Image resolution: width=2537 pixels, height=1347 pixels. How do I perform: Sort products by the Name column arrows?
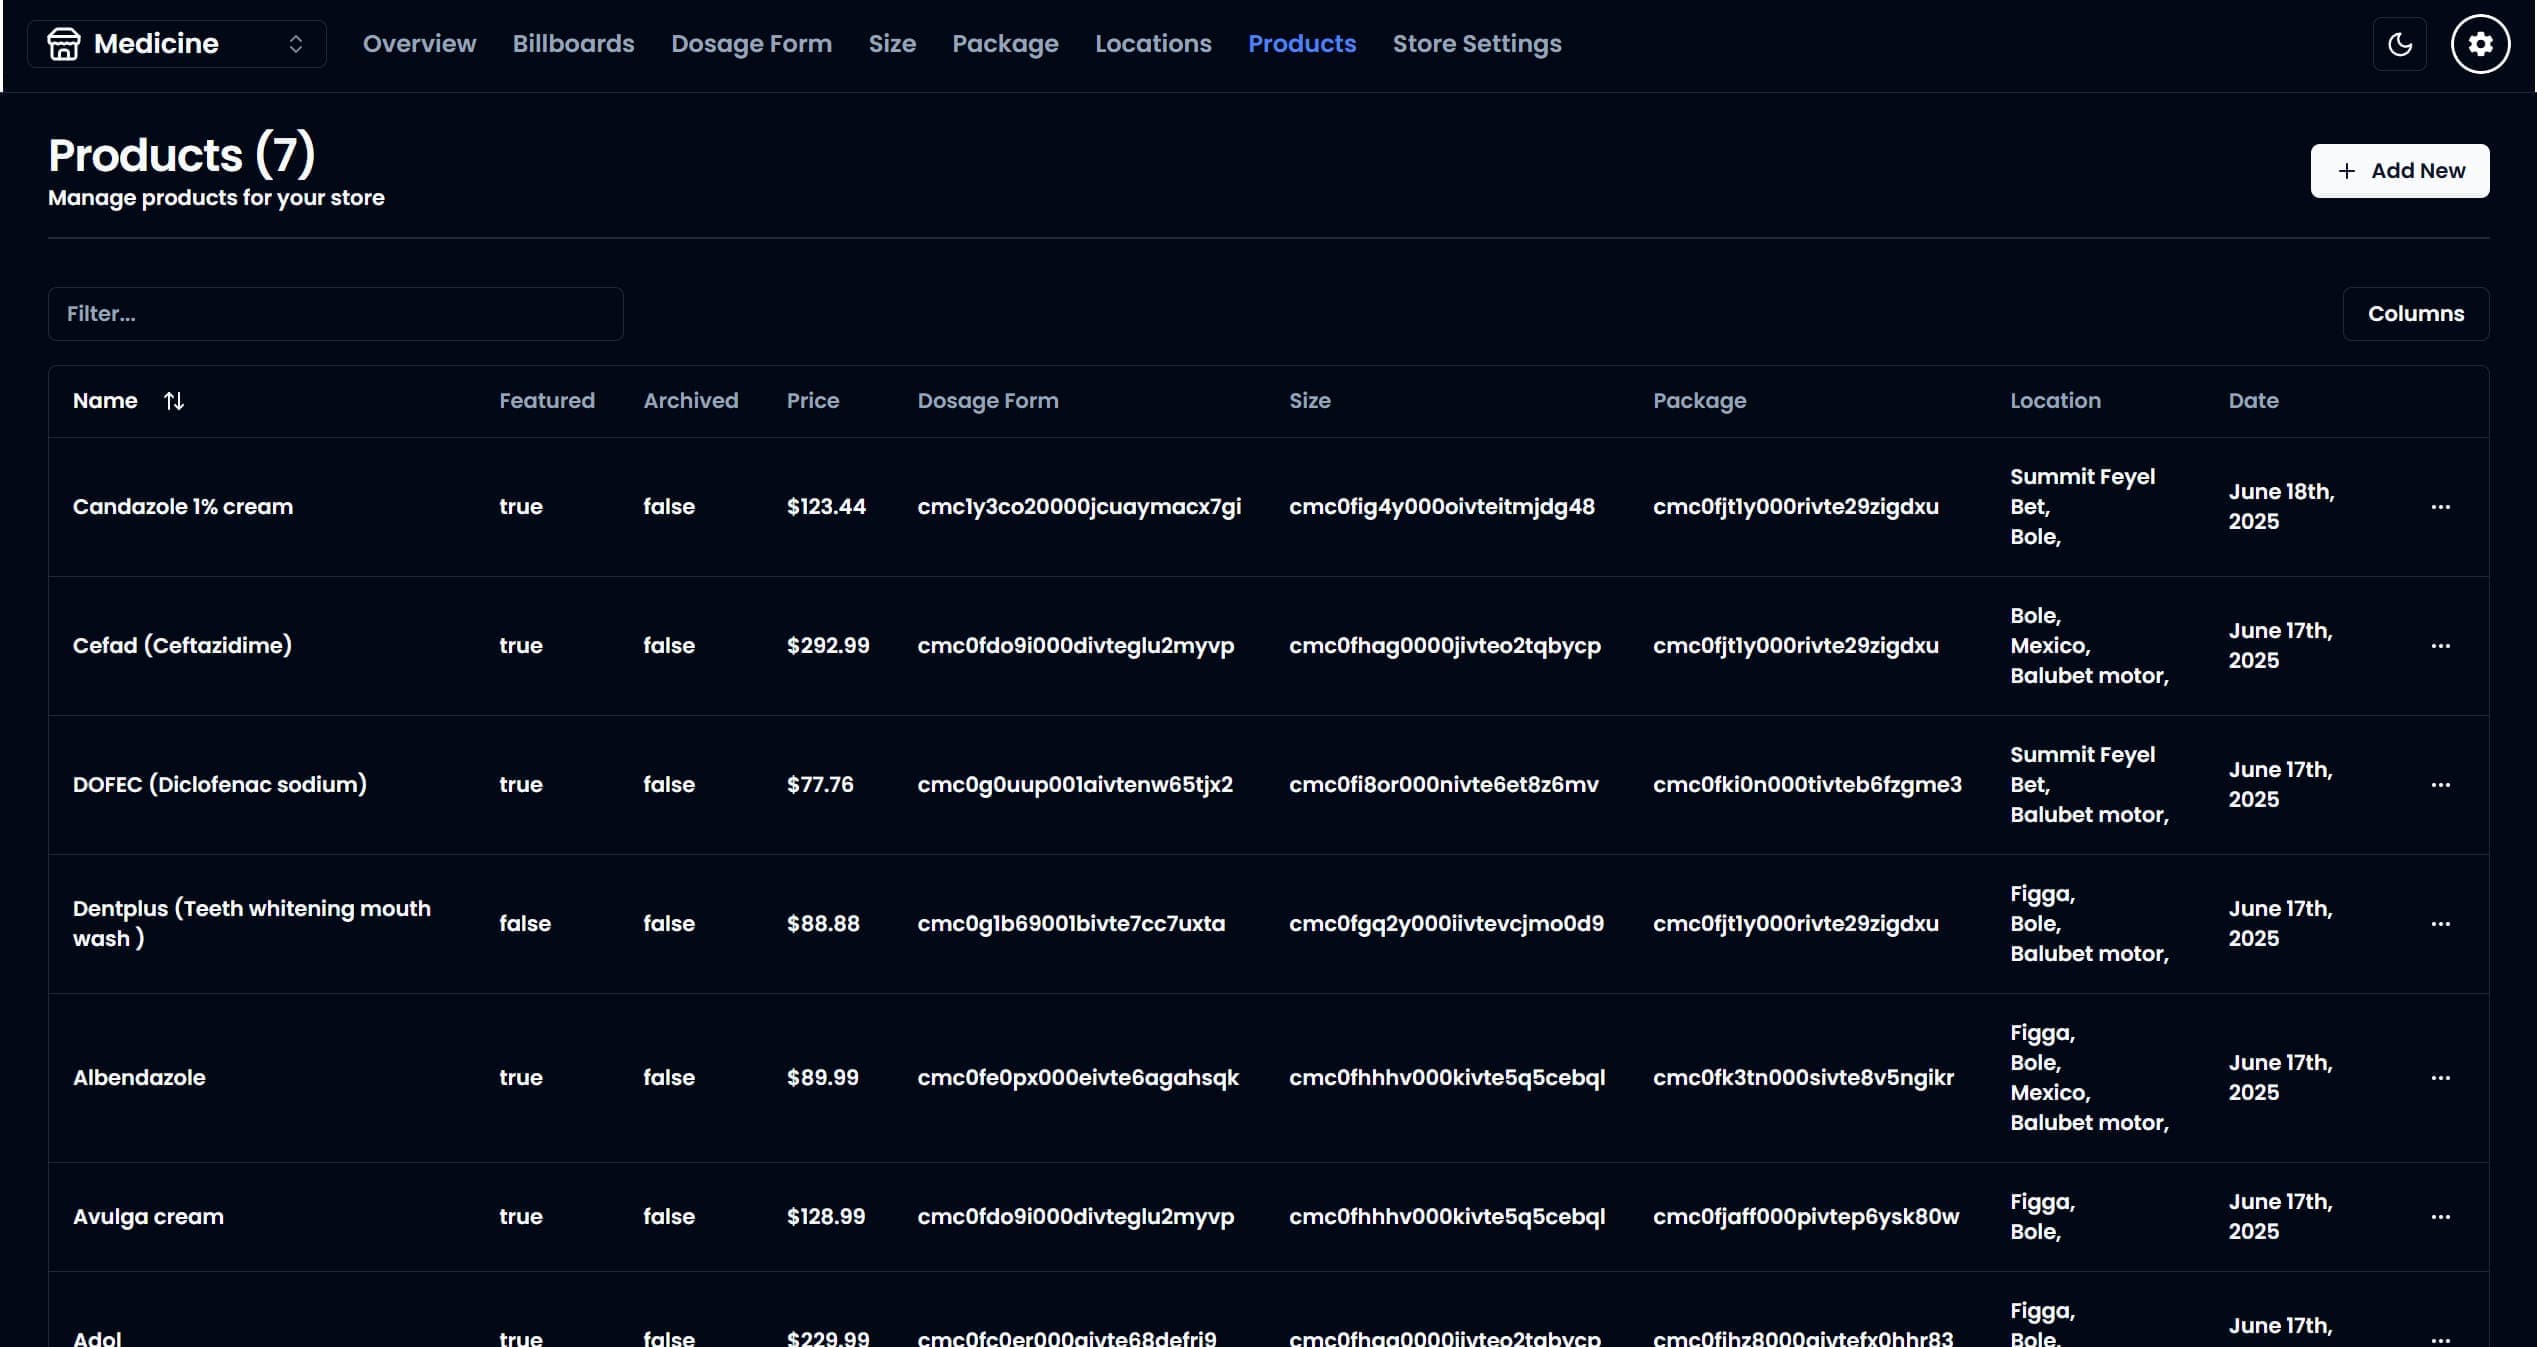click(174, 401)
